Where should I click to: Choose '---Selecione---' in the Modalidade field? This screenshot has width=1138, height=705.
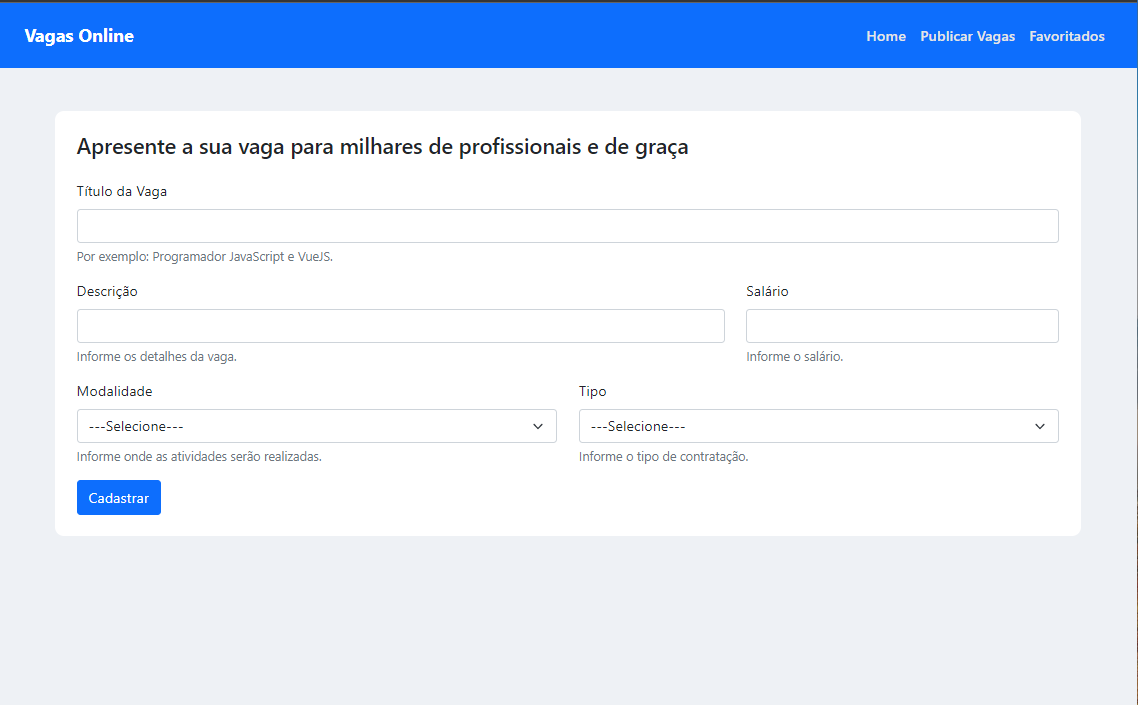pos(316,426)
